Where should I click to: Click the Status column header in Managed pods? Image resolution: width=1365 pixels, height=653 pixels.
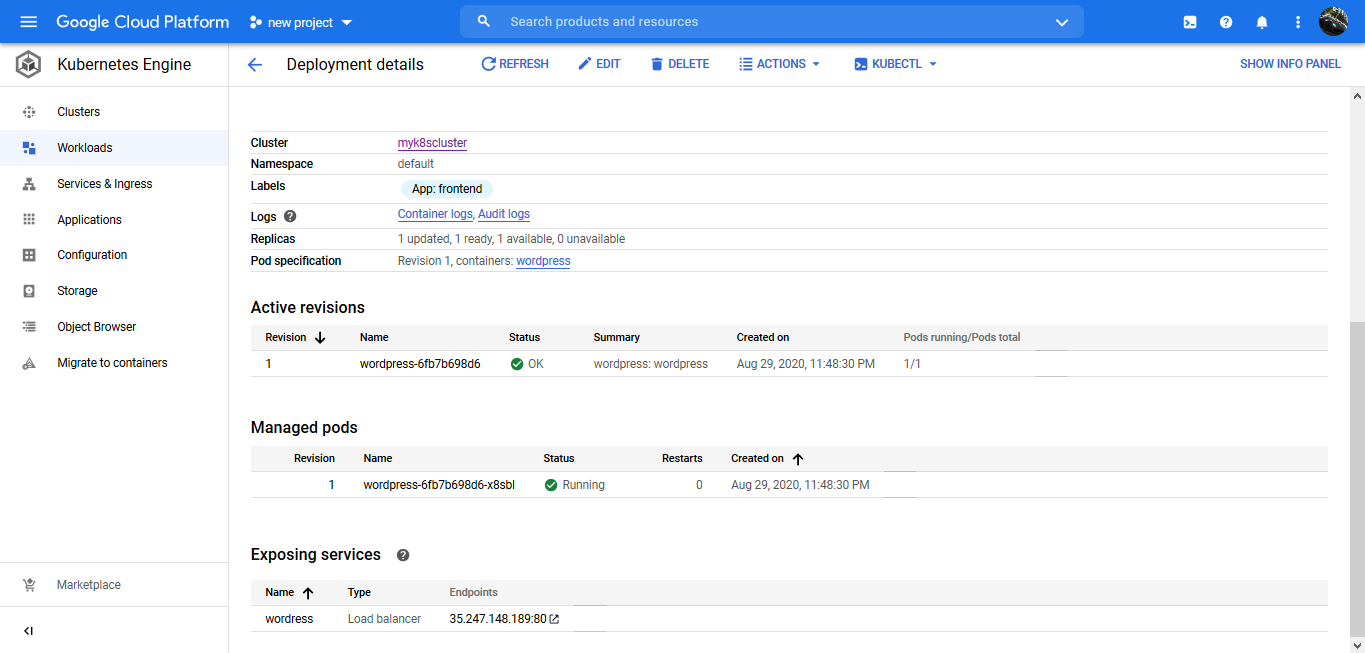559,459
